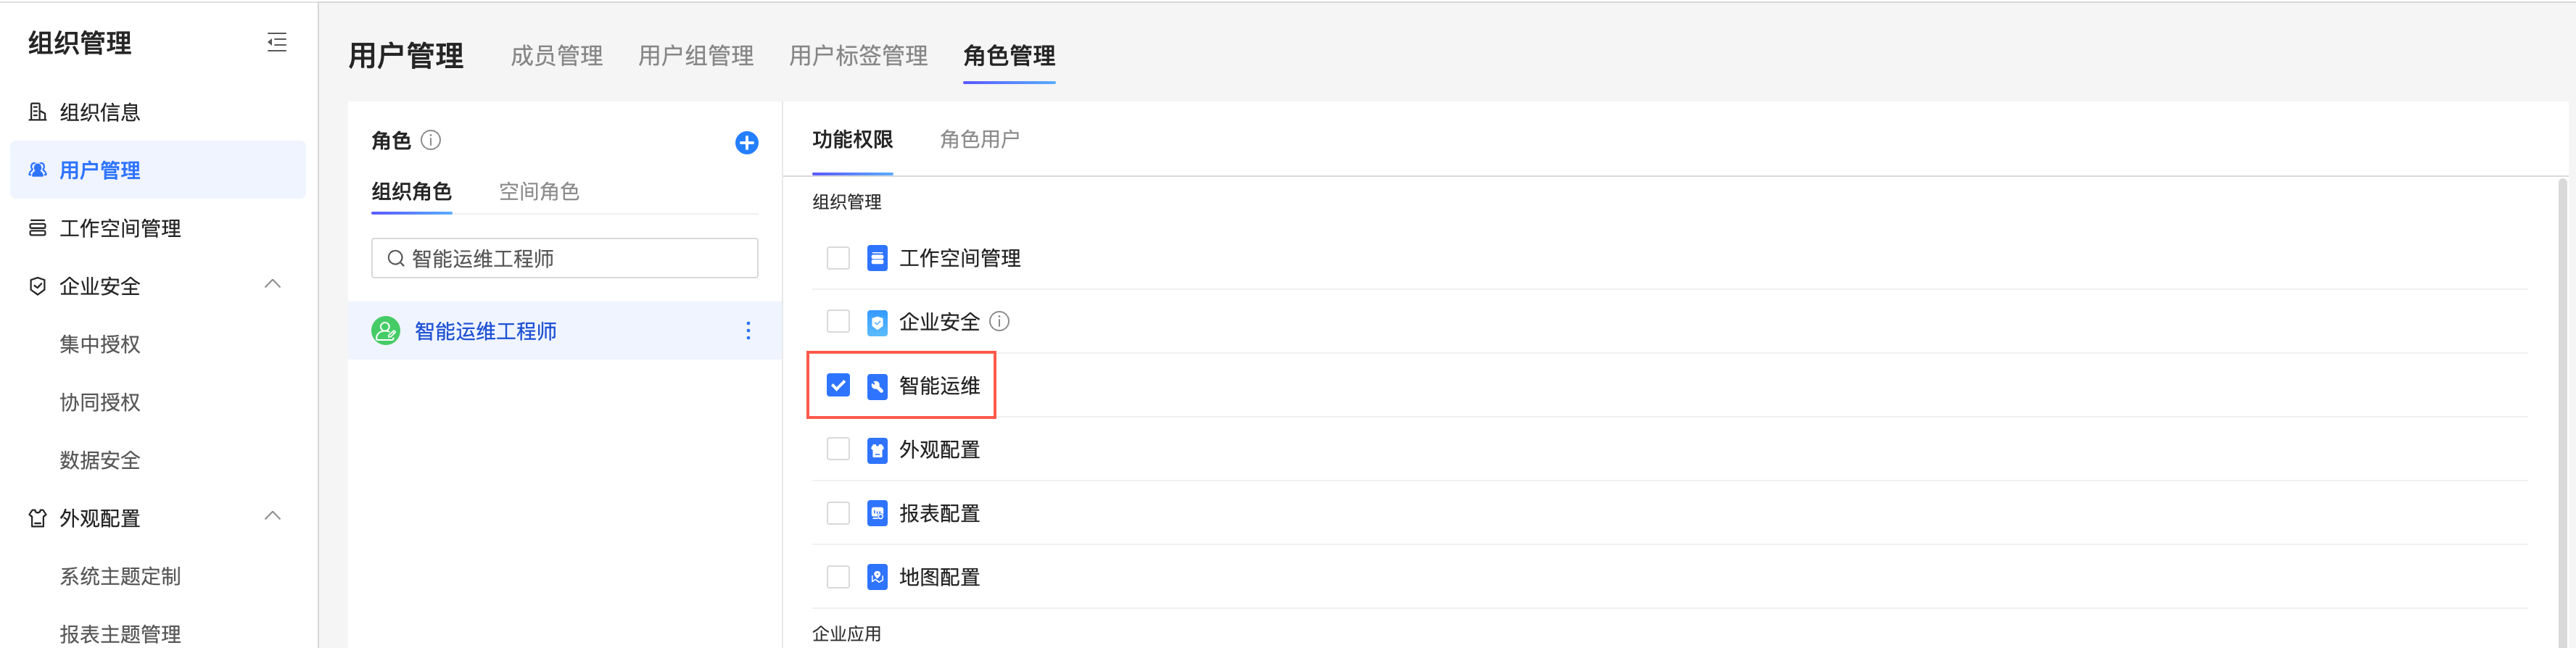This screenshot has width=2576, height=648.
Task: Click the green avatar icon of 智能运维工程师
Action: [386, 331]
